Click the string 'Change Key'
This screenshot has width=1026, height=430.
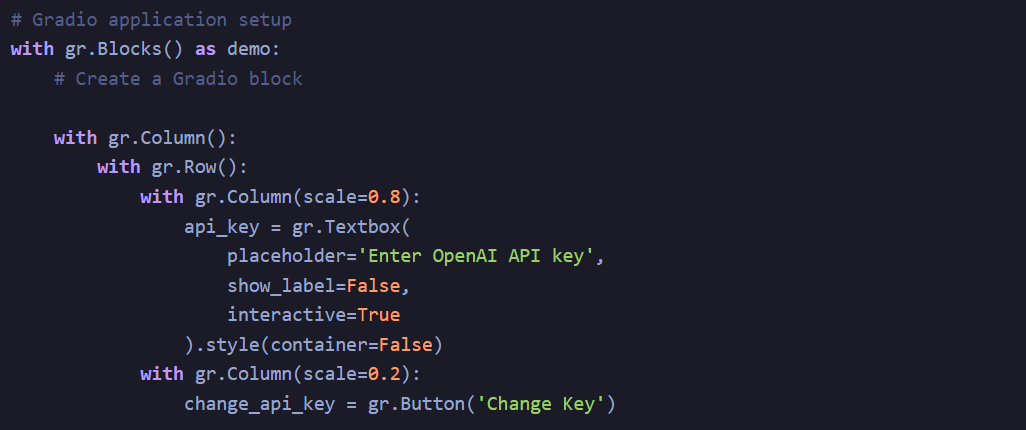pos(540,404)
